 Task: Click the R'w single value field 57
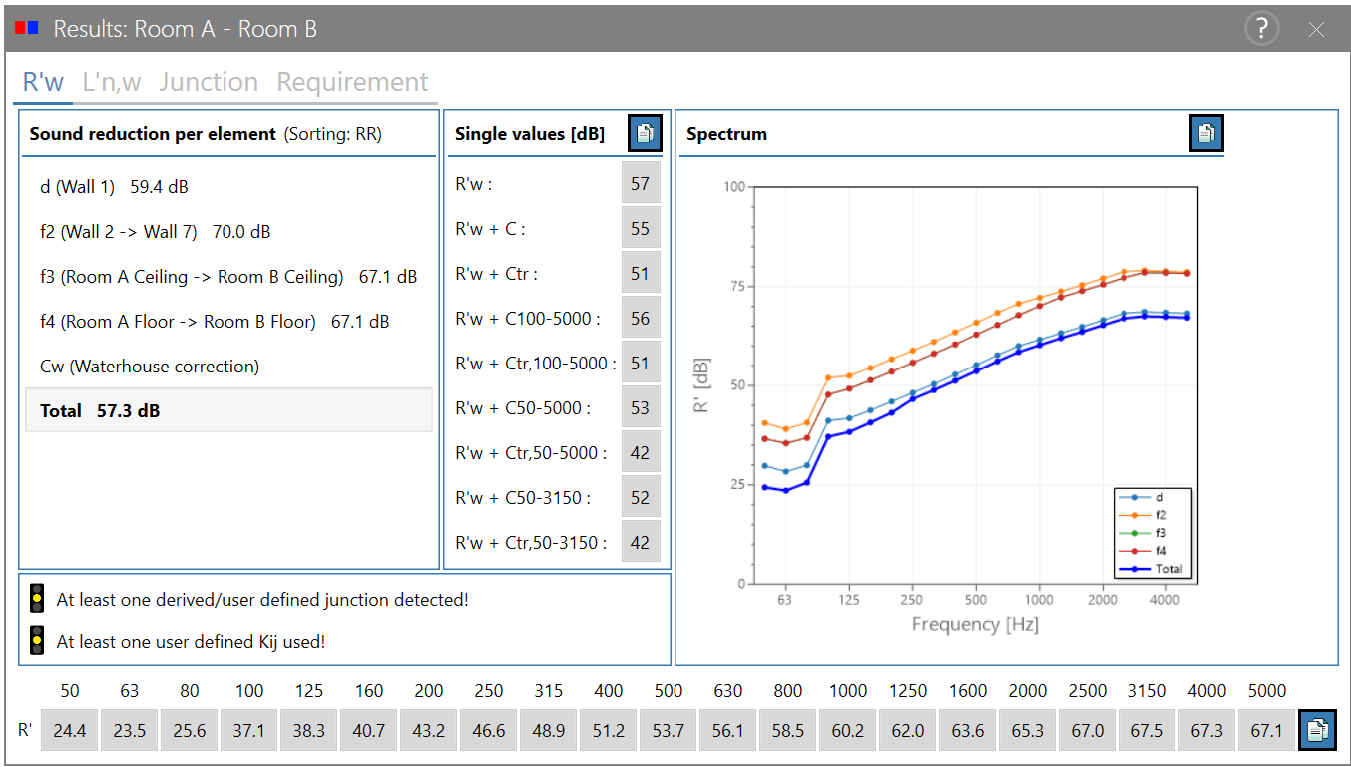641,183
